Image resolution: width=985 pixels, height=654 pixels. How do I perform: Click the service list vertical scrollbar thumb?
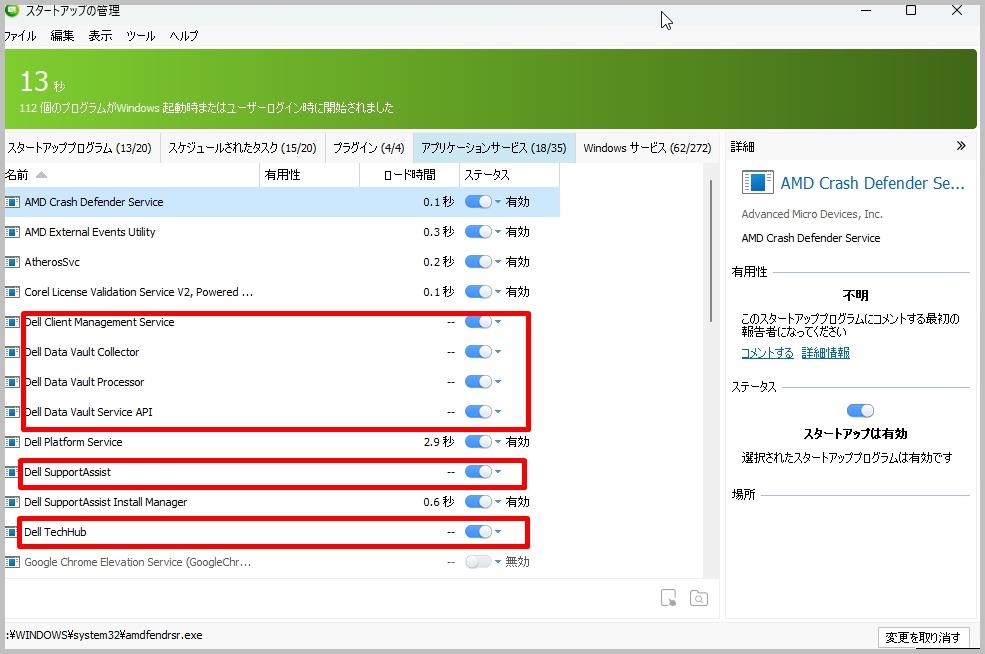(711, 251)
